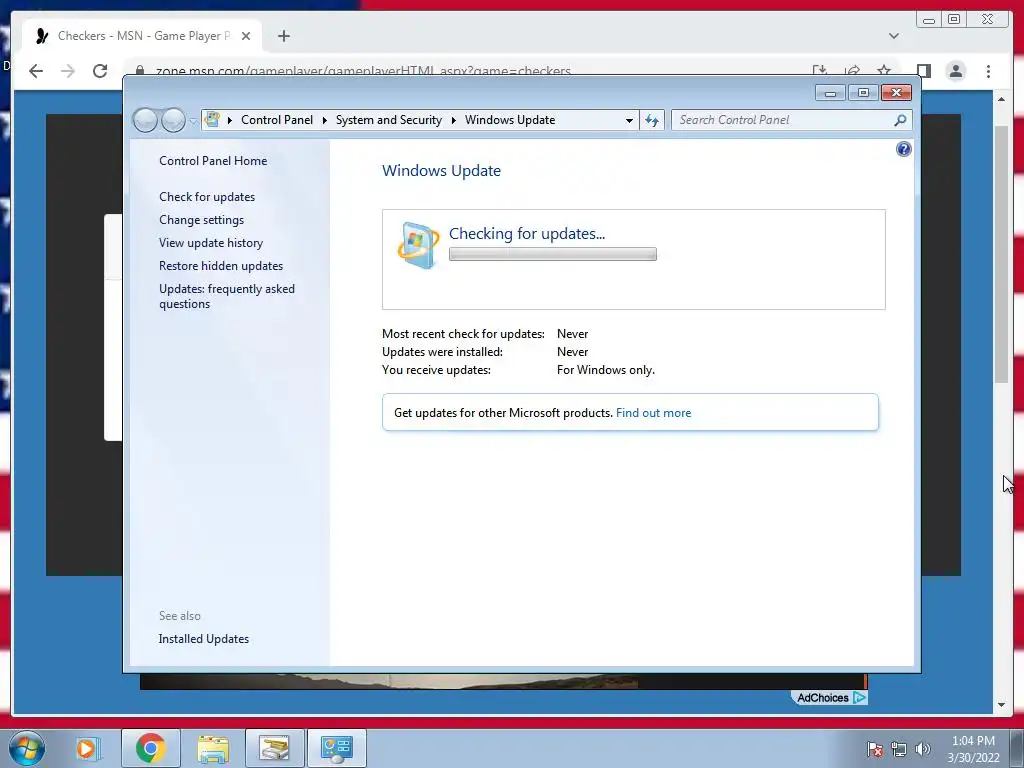The width and height of the screenshot is (1024, 768).
Task: Click Check for updates
Action: coord(207,197)
